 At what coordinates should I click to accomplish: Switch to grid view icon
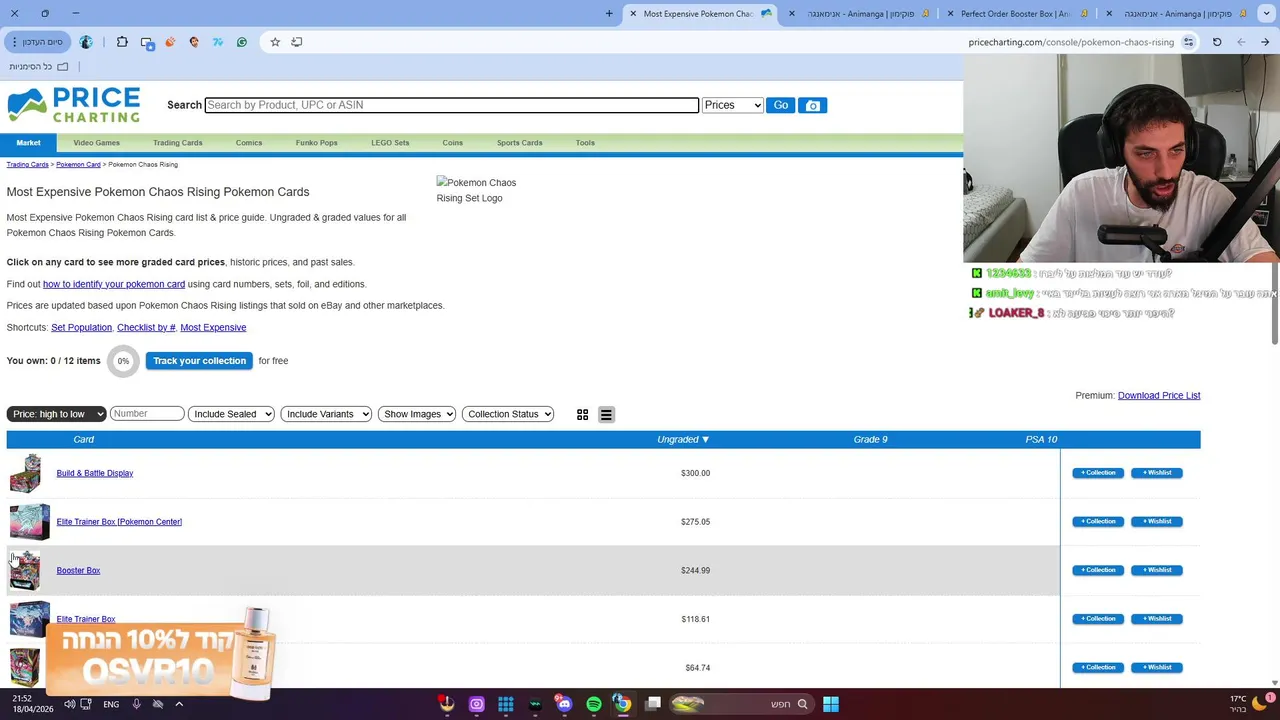[583, 415]
